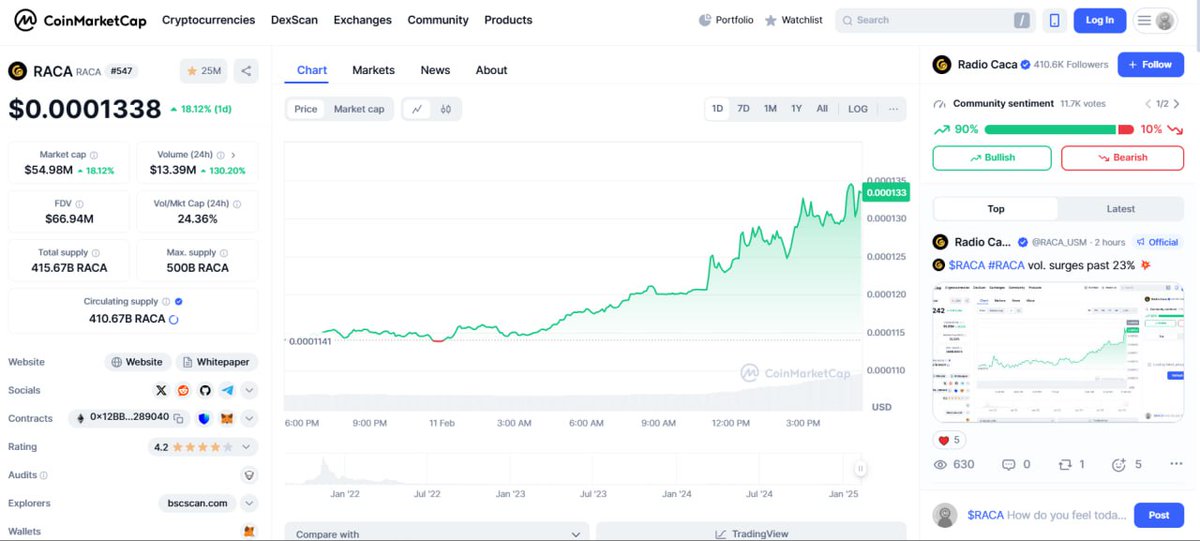The image size is (1200, 541).
Task: Expand the Socials dropdown chevron
Action: tap(250, 390)
